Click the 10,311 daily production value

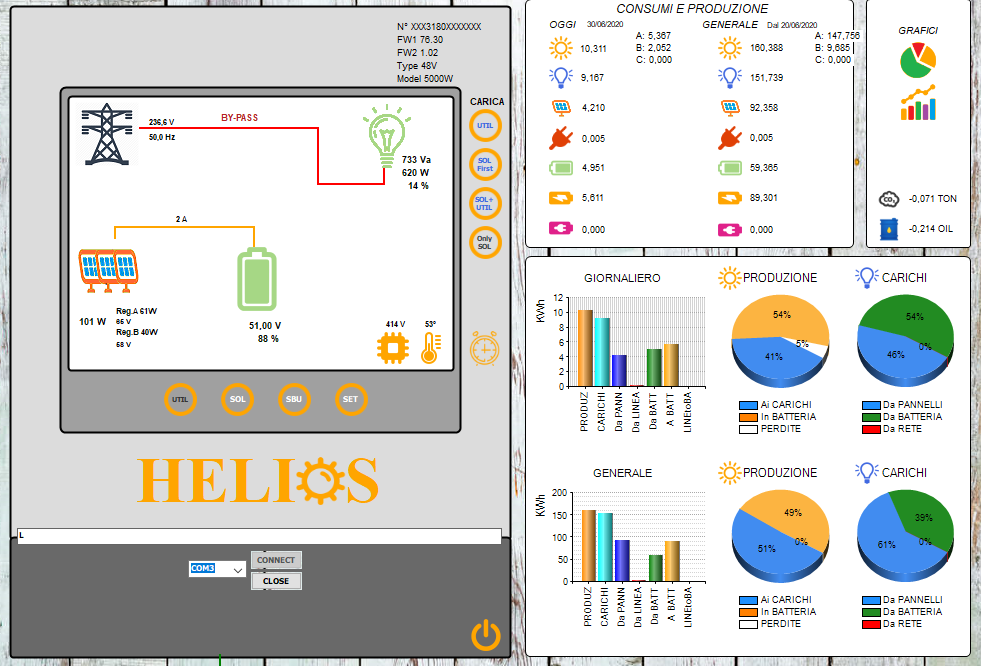point(593,49)
